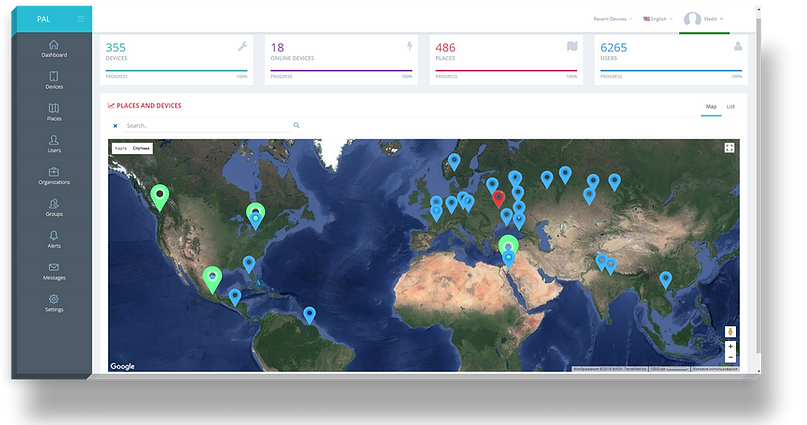Open Messages envelope in sidebar
807x425 pixels.
point(54,272)
